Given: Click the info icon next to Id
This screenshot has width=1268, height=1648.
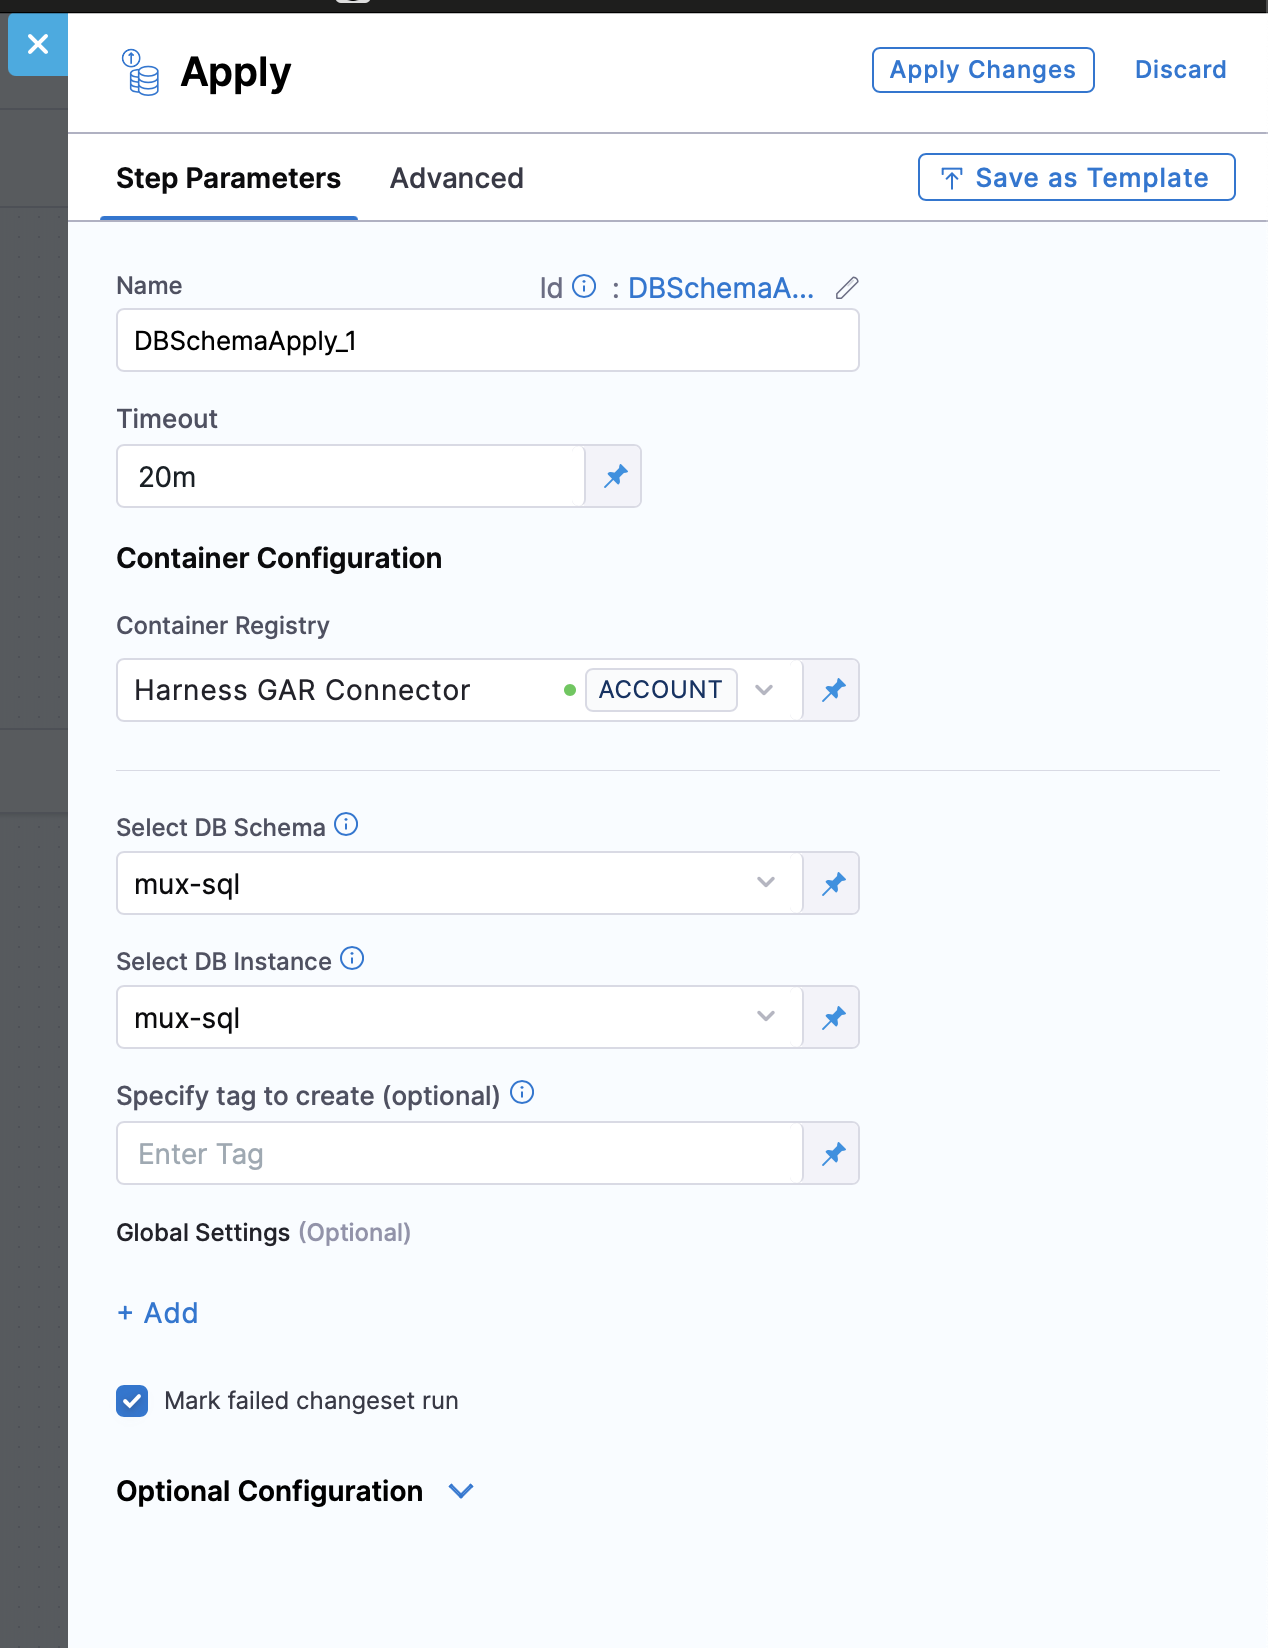Looking at the screenshot, I should click(x=584, y=287).
